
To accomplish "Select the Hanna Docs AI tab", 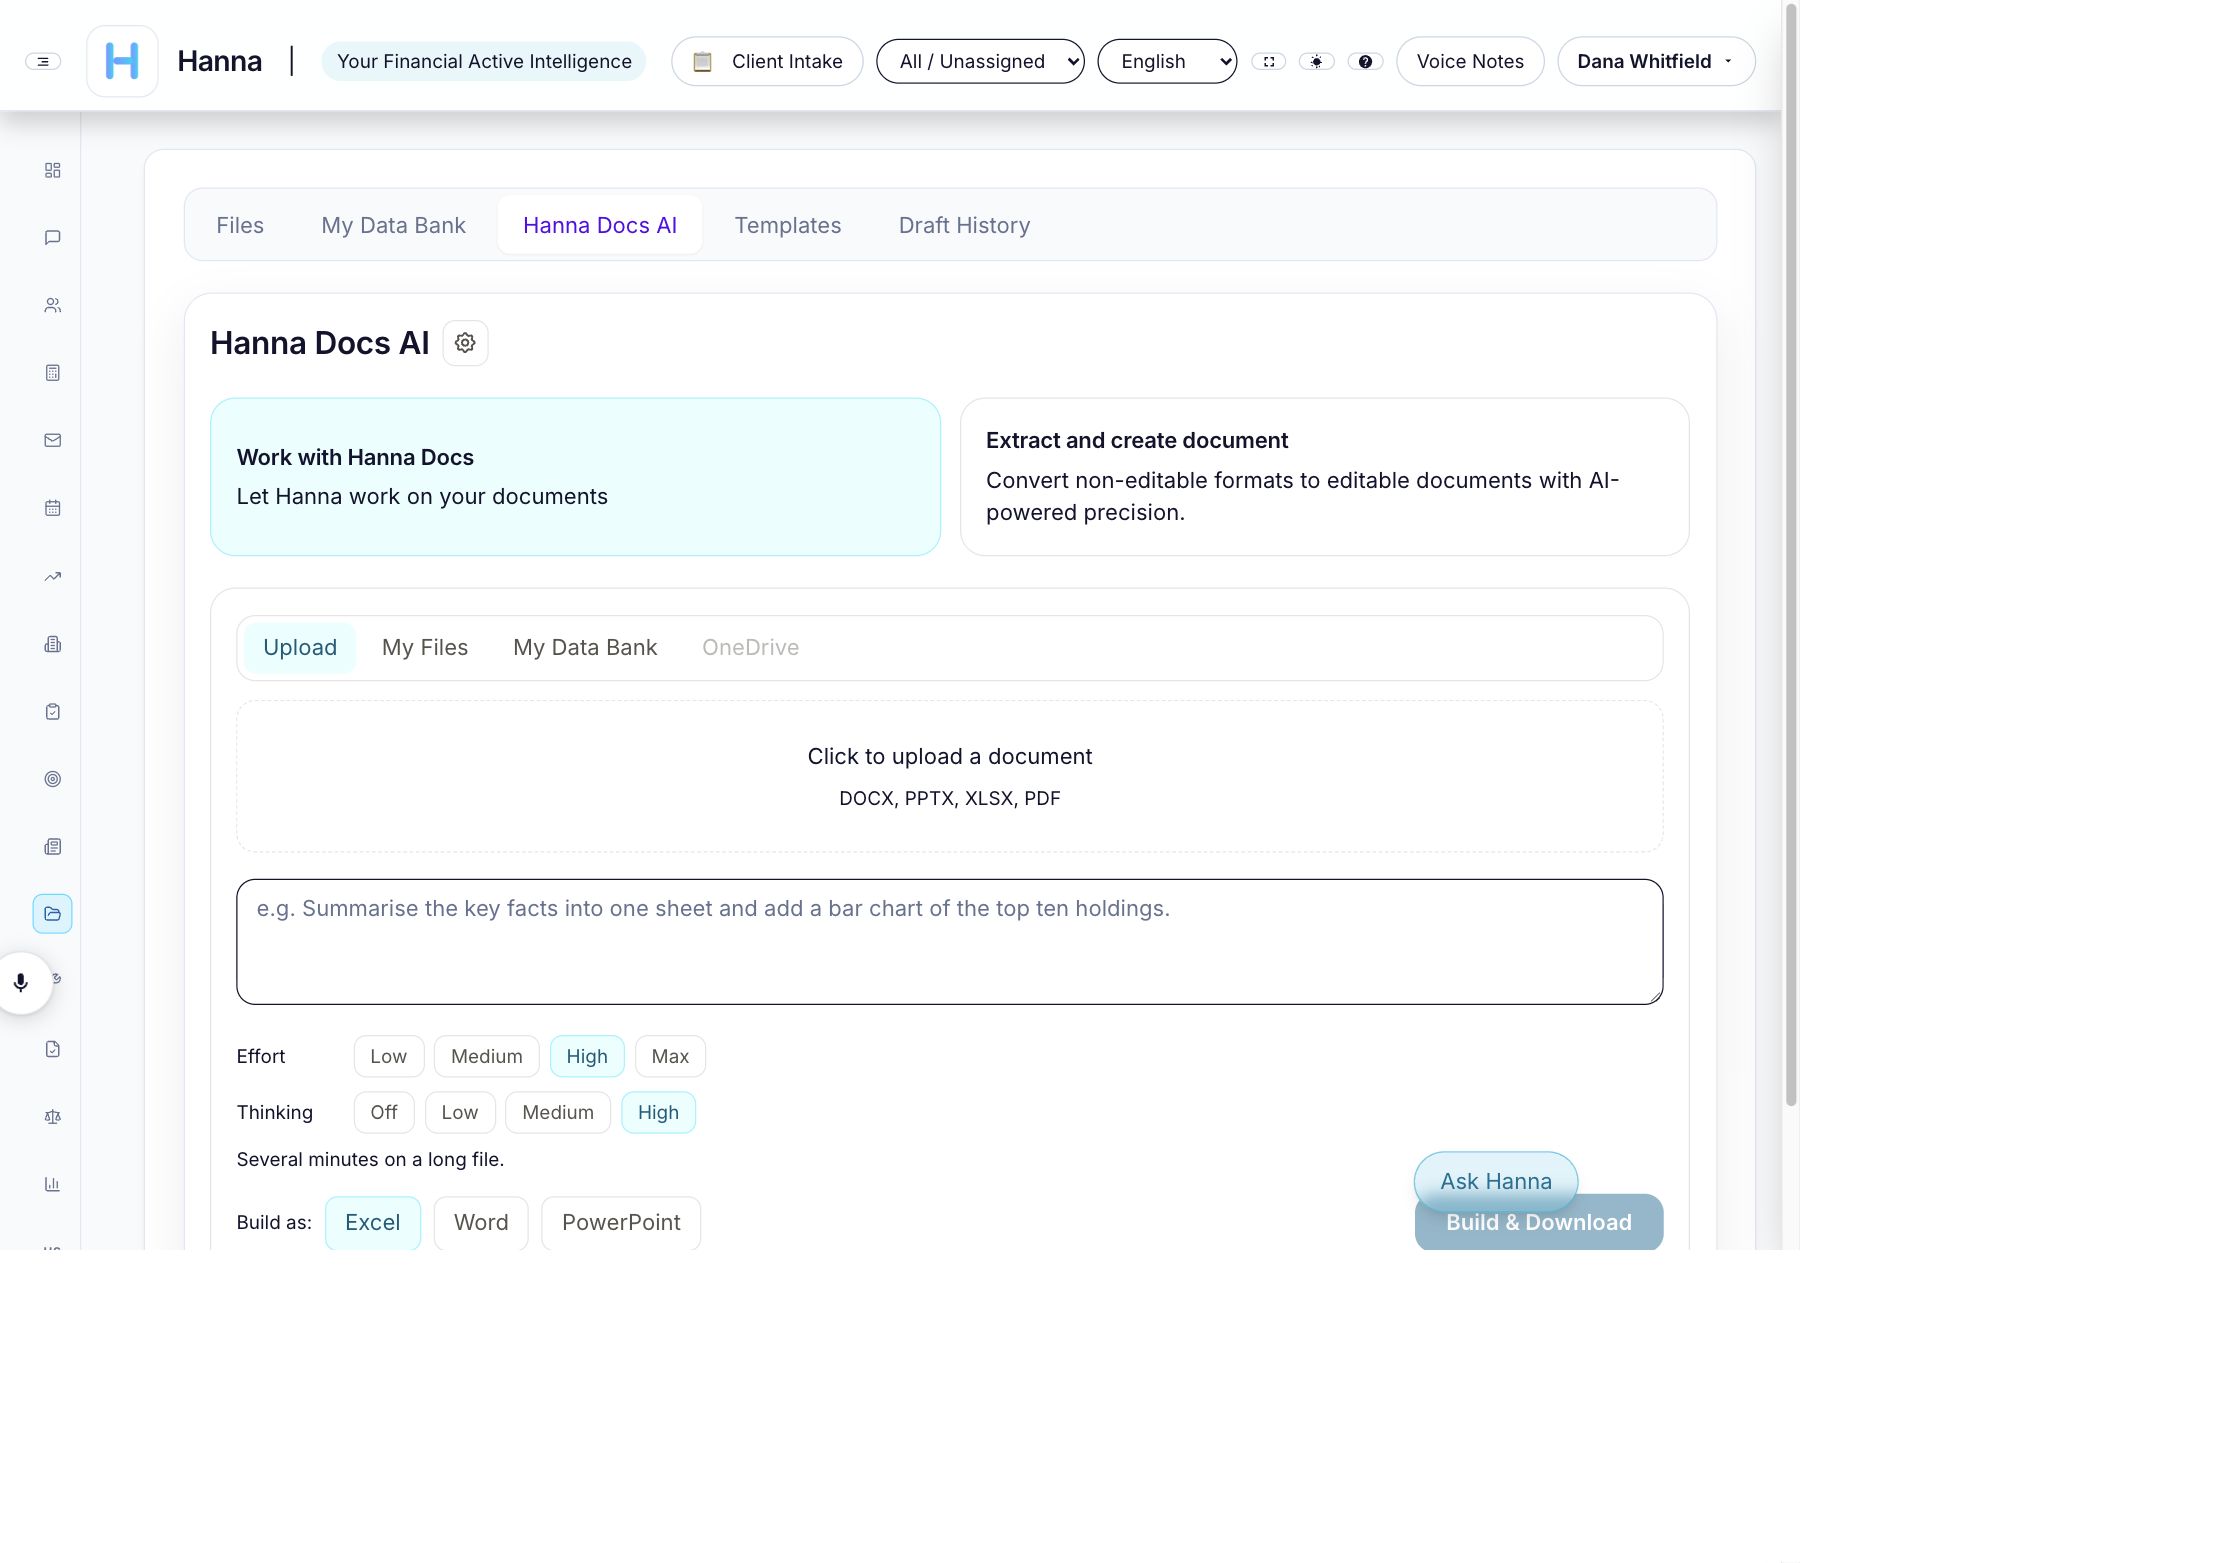I will pyautogui.click(x=600, y=225).
